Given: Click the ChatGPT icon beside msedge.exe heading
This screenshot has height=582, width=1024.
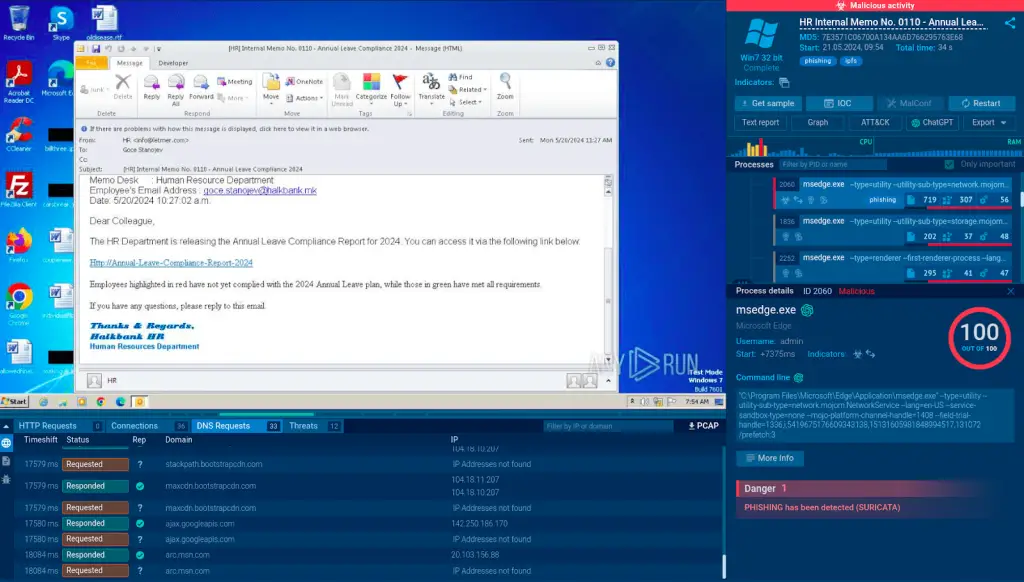Looking at the screenshot, I should (x=807, y=310).
